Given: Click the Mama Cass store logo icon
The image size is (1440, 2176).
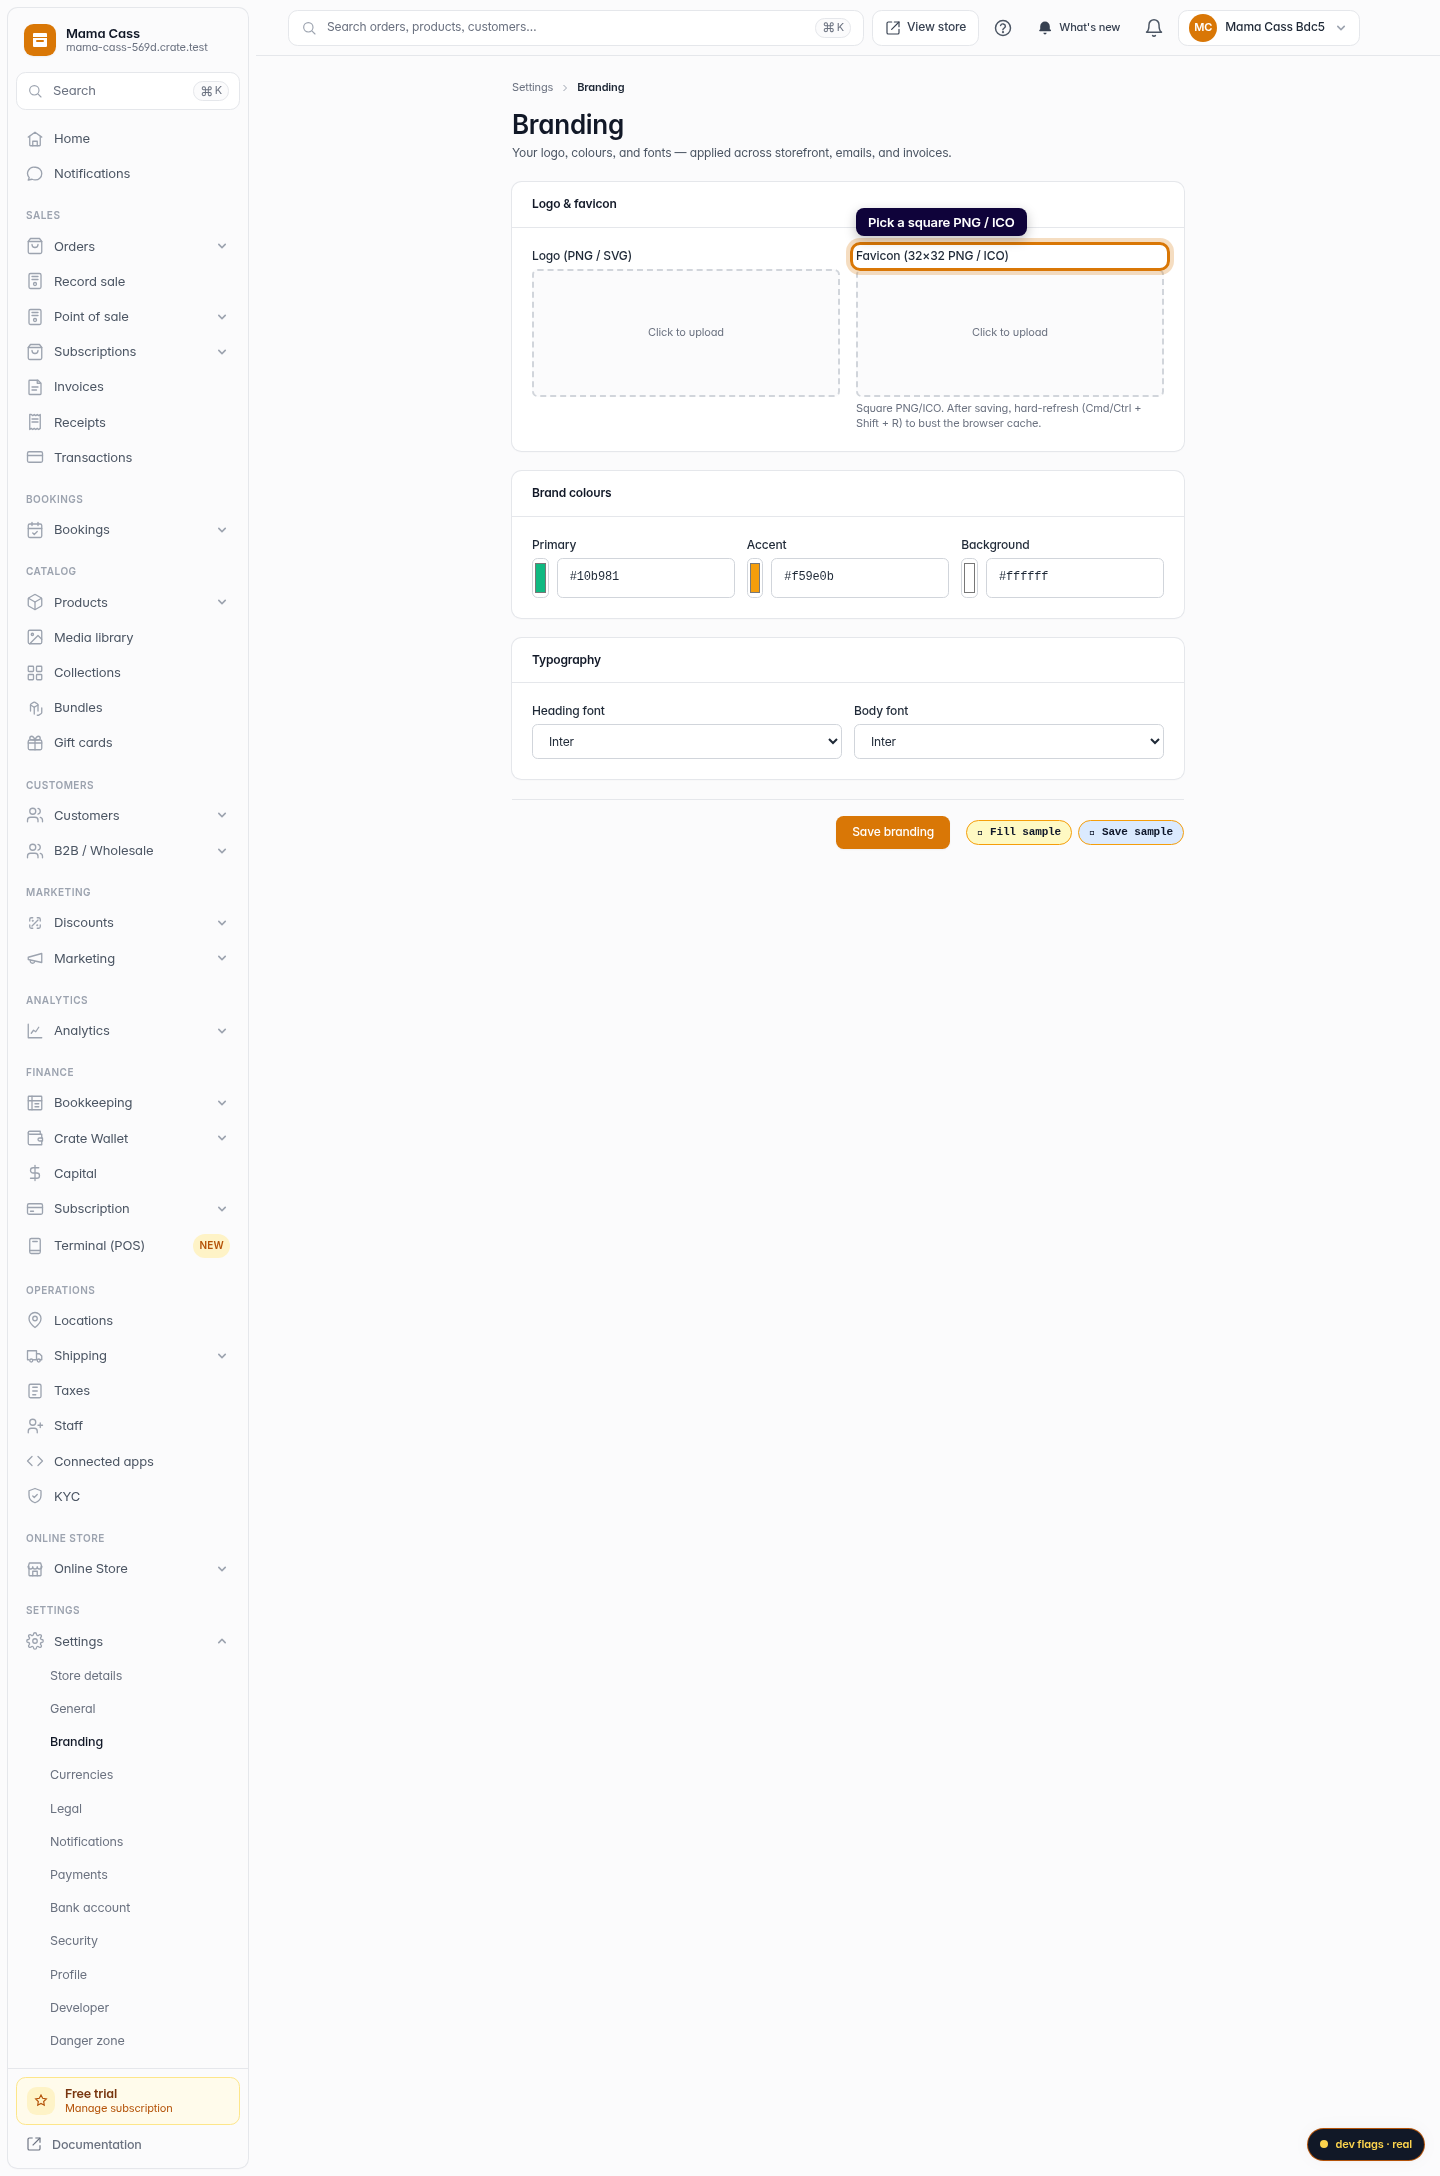Looking at the screenshot, I should (x=40, y=40).
